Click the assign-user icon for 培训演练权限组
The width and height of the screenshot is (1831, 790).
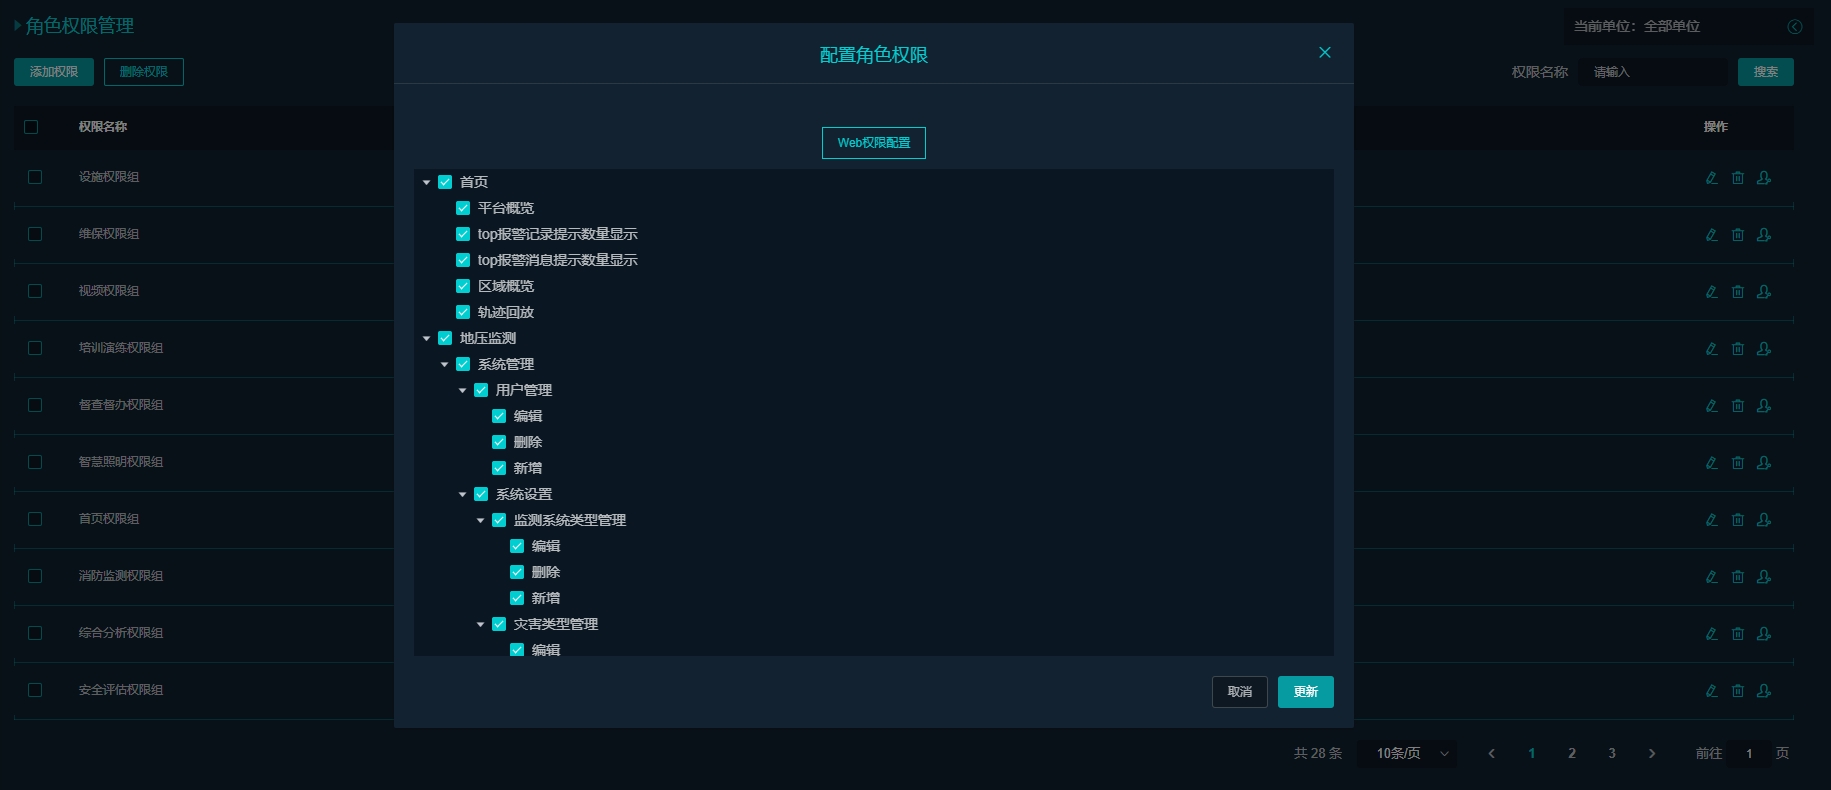click(x=1764, y=348)
